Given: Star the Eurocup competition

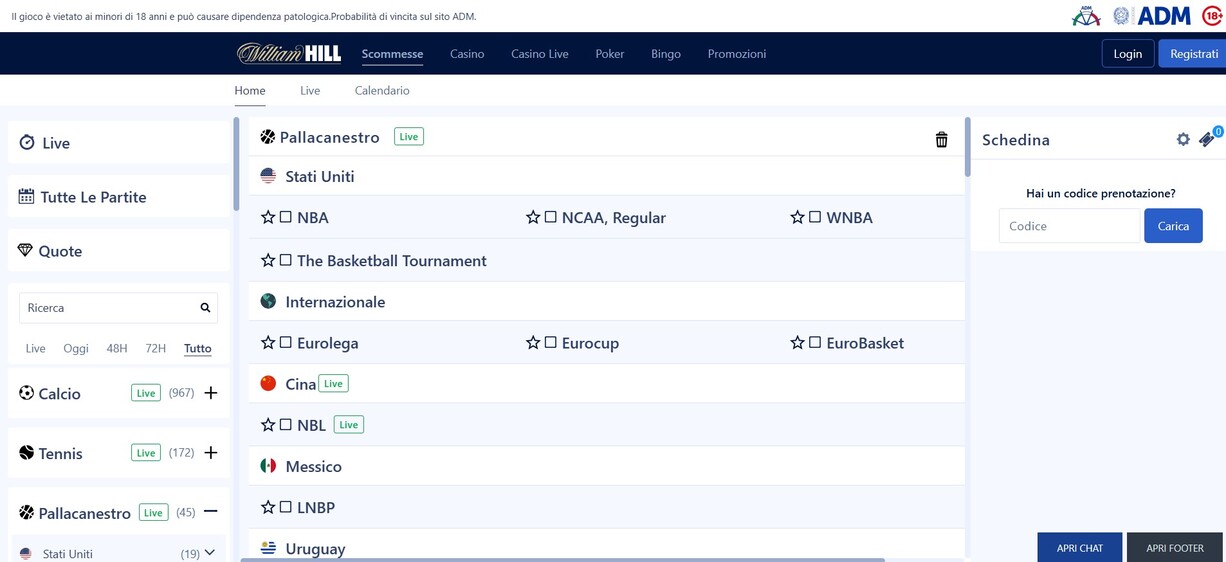Looking at the screenshot, I should (533, 343).
